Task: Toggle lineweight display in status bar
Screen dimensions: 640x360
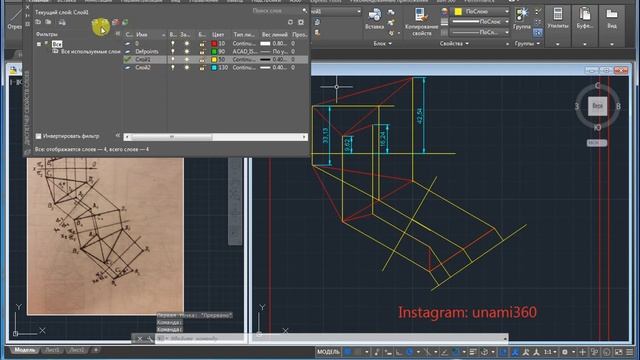Action: (473, 351)
